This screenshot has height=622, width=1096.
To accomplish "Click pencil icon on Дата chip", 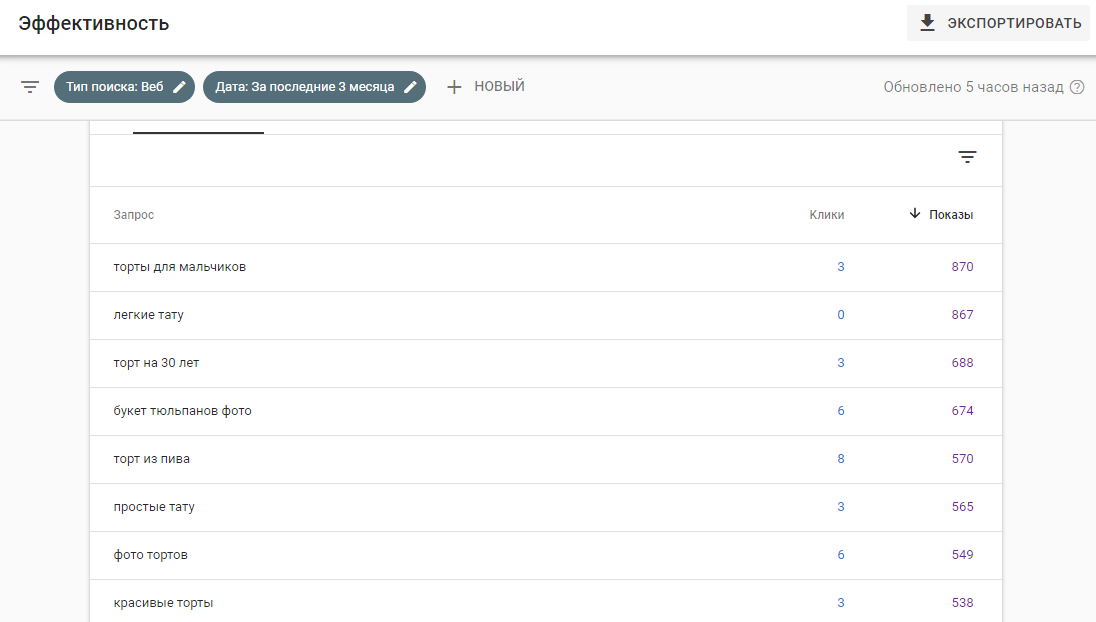I will coord(410,87).
